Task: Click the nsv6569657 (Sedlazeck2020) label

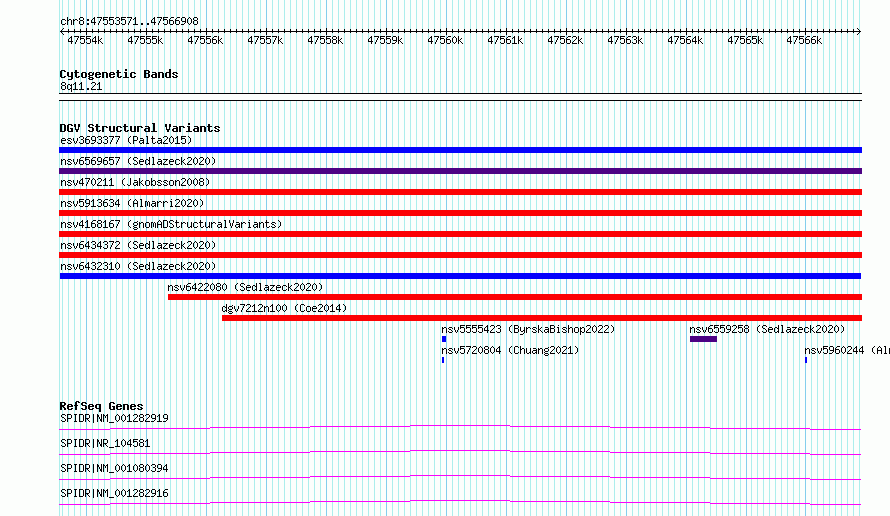Action: pos(138,161)
